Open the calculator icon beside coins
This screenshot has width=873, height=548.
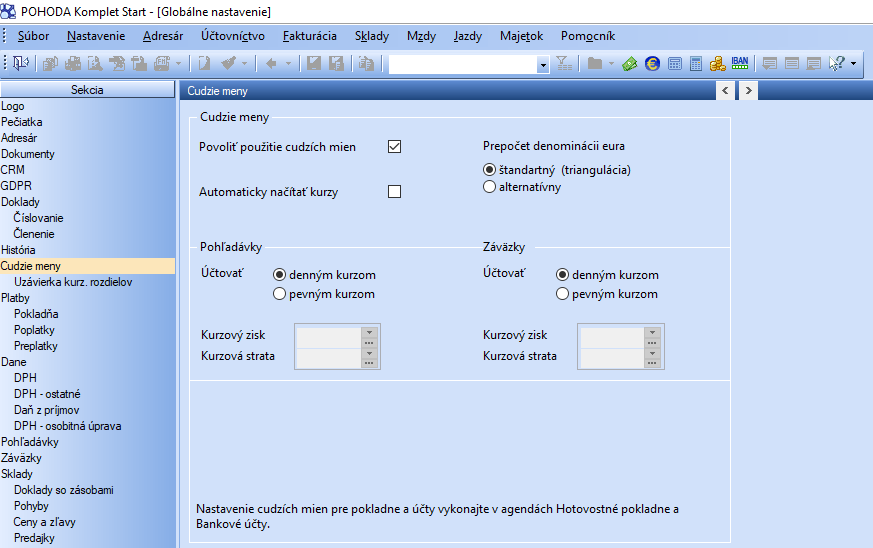pos(695,63)
